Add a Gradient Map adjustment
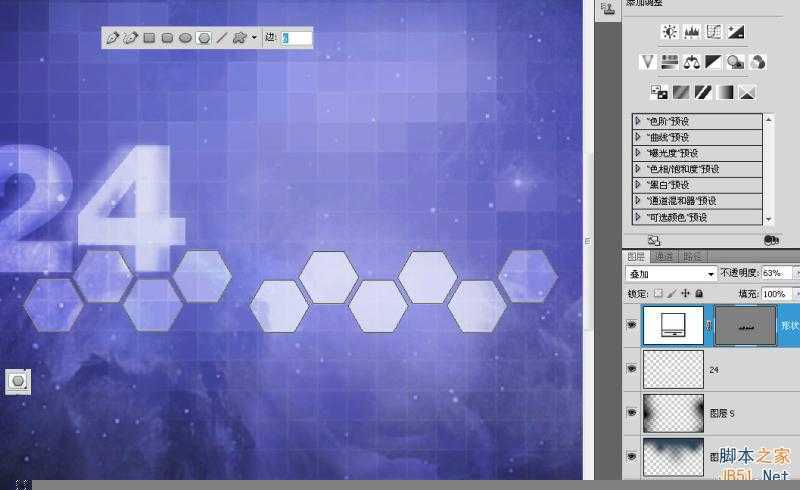 pos(725,92)
